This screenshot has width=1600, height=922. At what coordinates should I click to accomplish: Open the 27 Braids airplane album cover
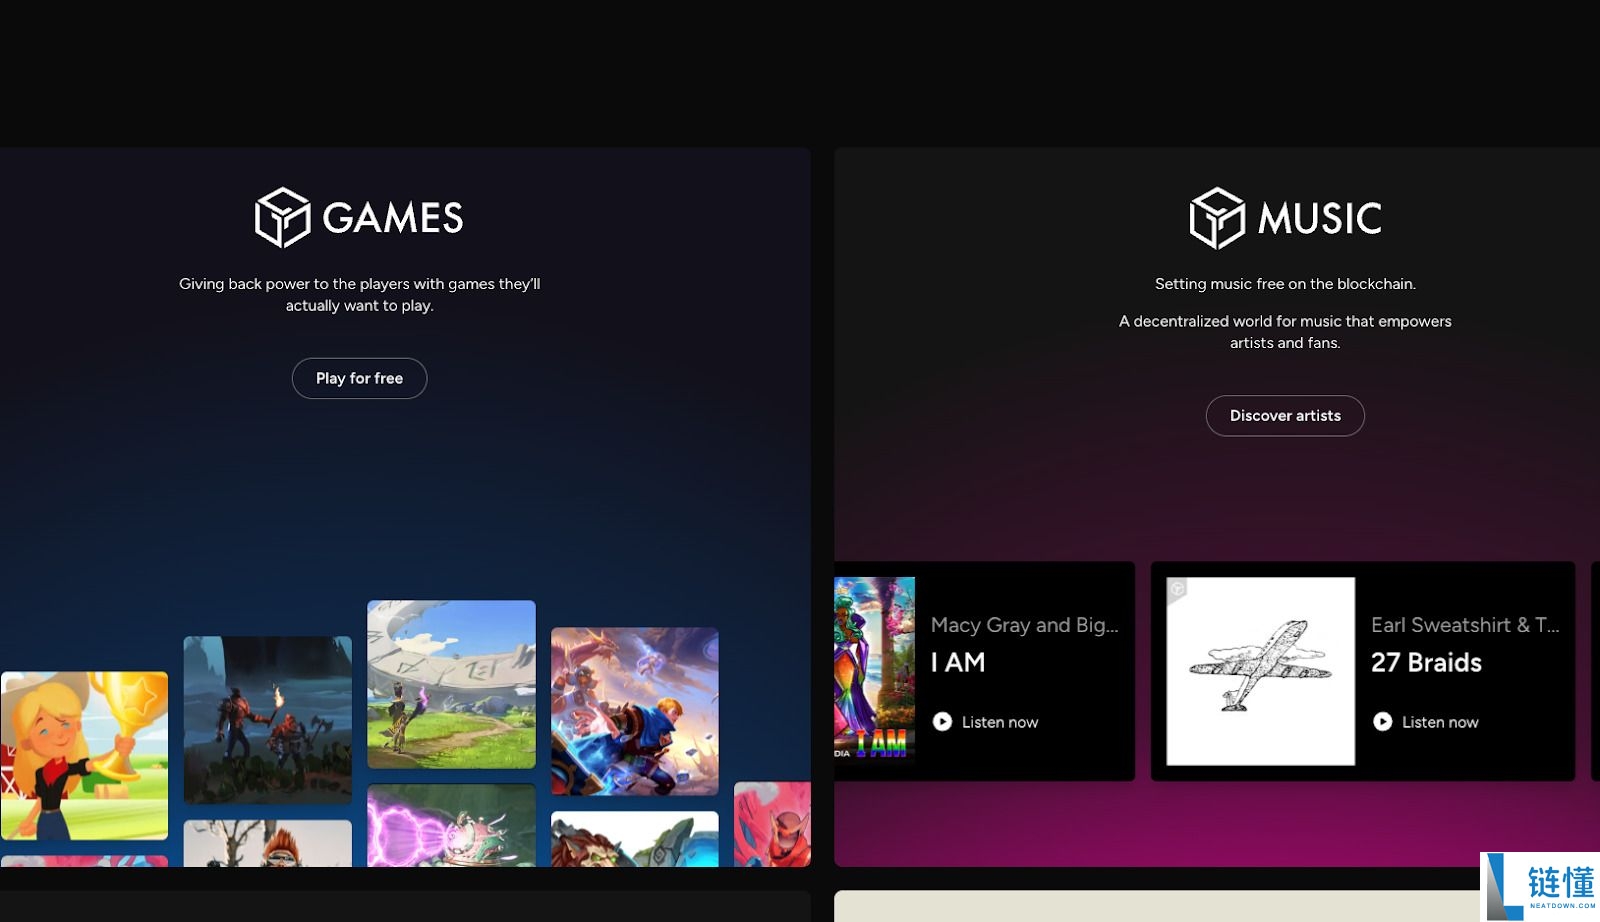point(1261,671)
